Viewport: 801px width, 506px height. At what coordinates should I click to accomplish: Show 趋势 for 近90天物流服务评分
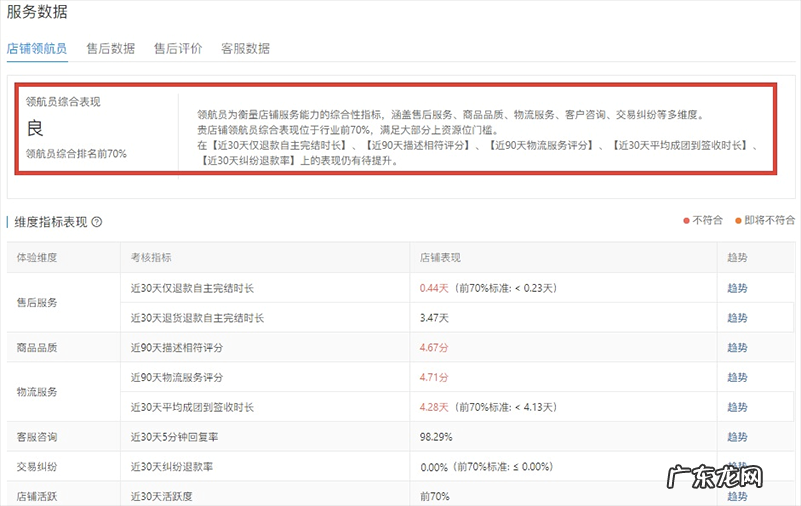pos(737,378)
